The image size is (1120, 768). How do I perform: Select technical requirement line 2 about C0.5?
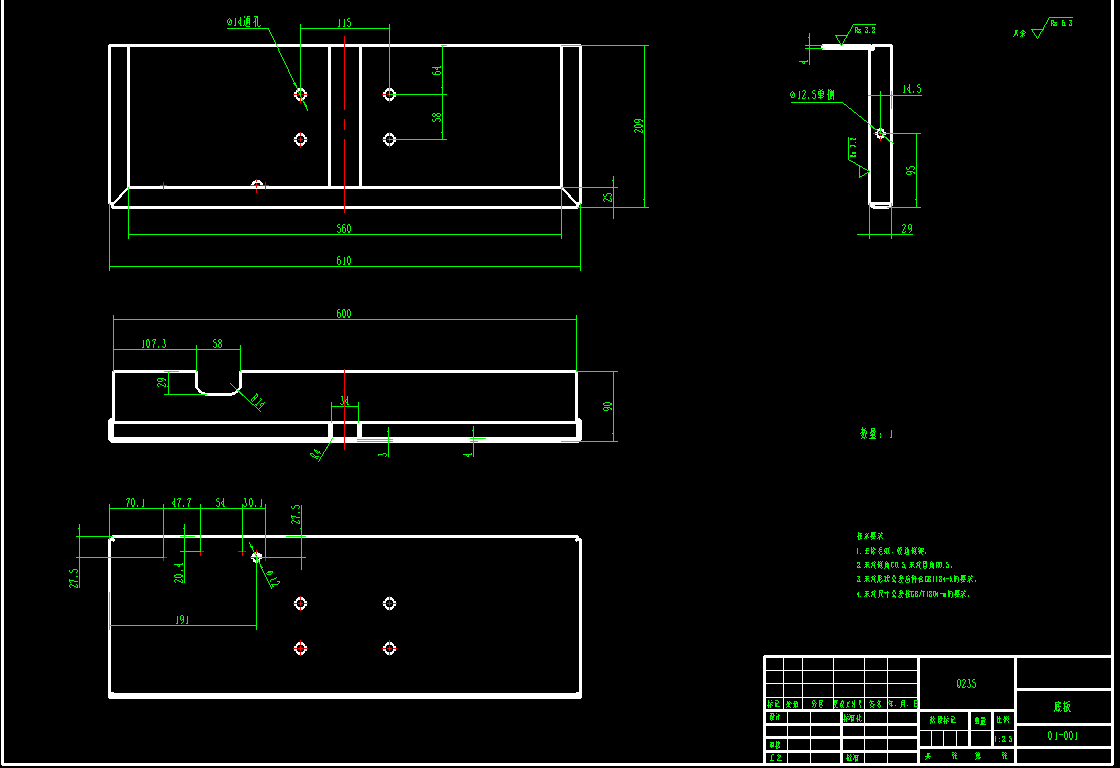pyautogui.click(x=905, y=565)
